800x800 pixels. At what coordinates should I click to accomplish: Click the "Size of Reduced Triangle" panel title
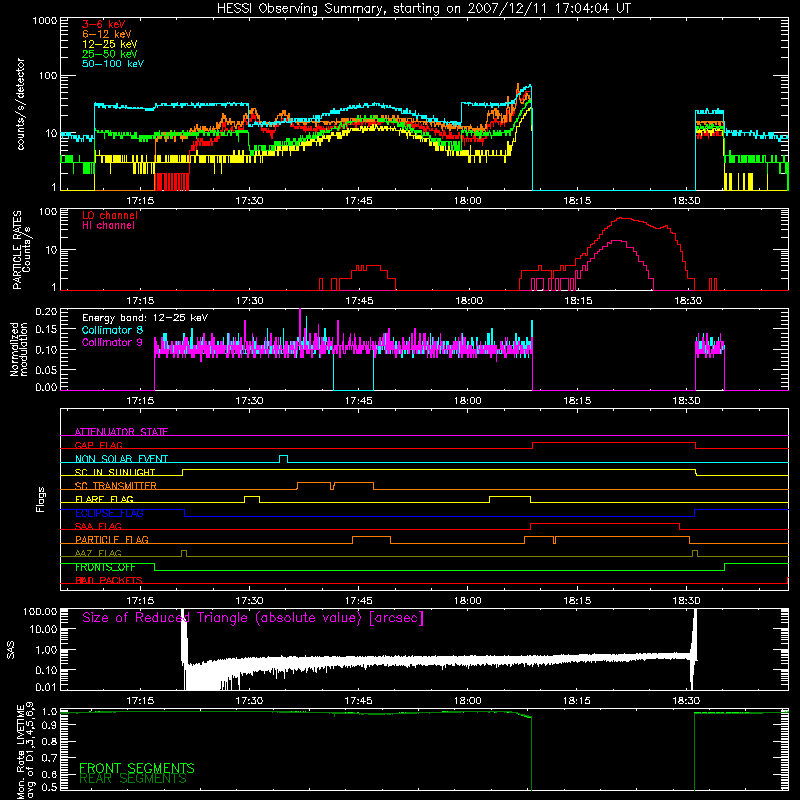(253, 618)
